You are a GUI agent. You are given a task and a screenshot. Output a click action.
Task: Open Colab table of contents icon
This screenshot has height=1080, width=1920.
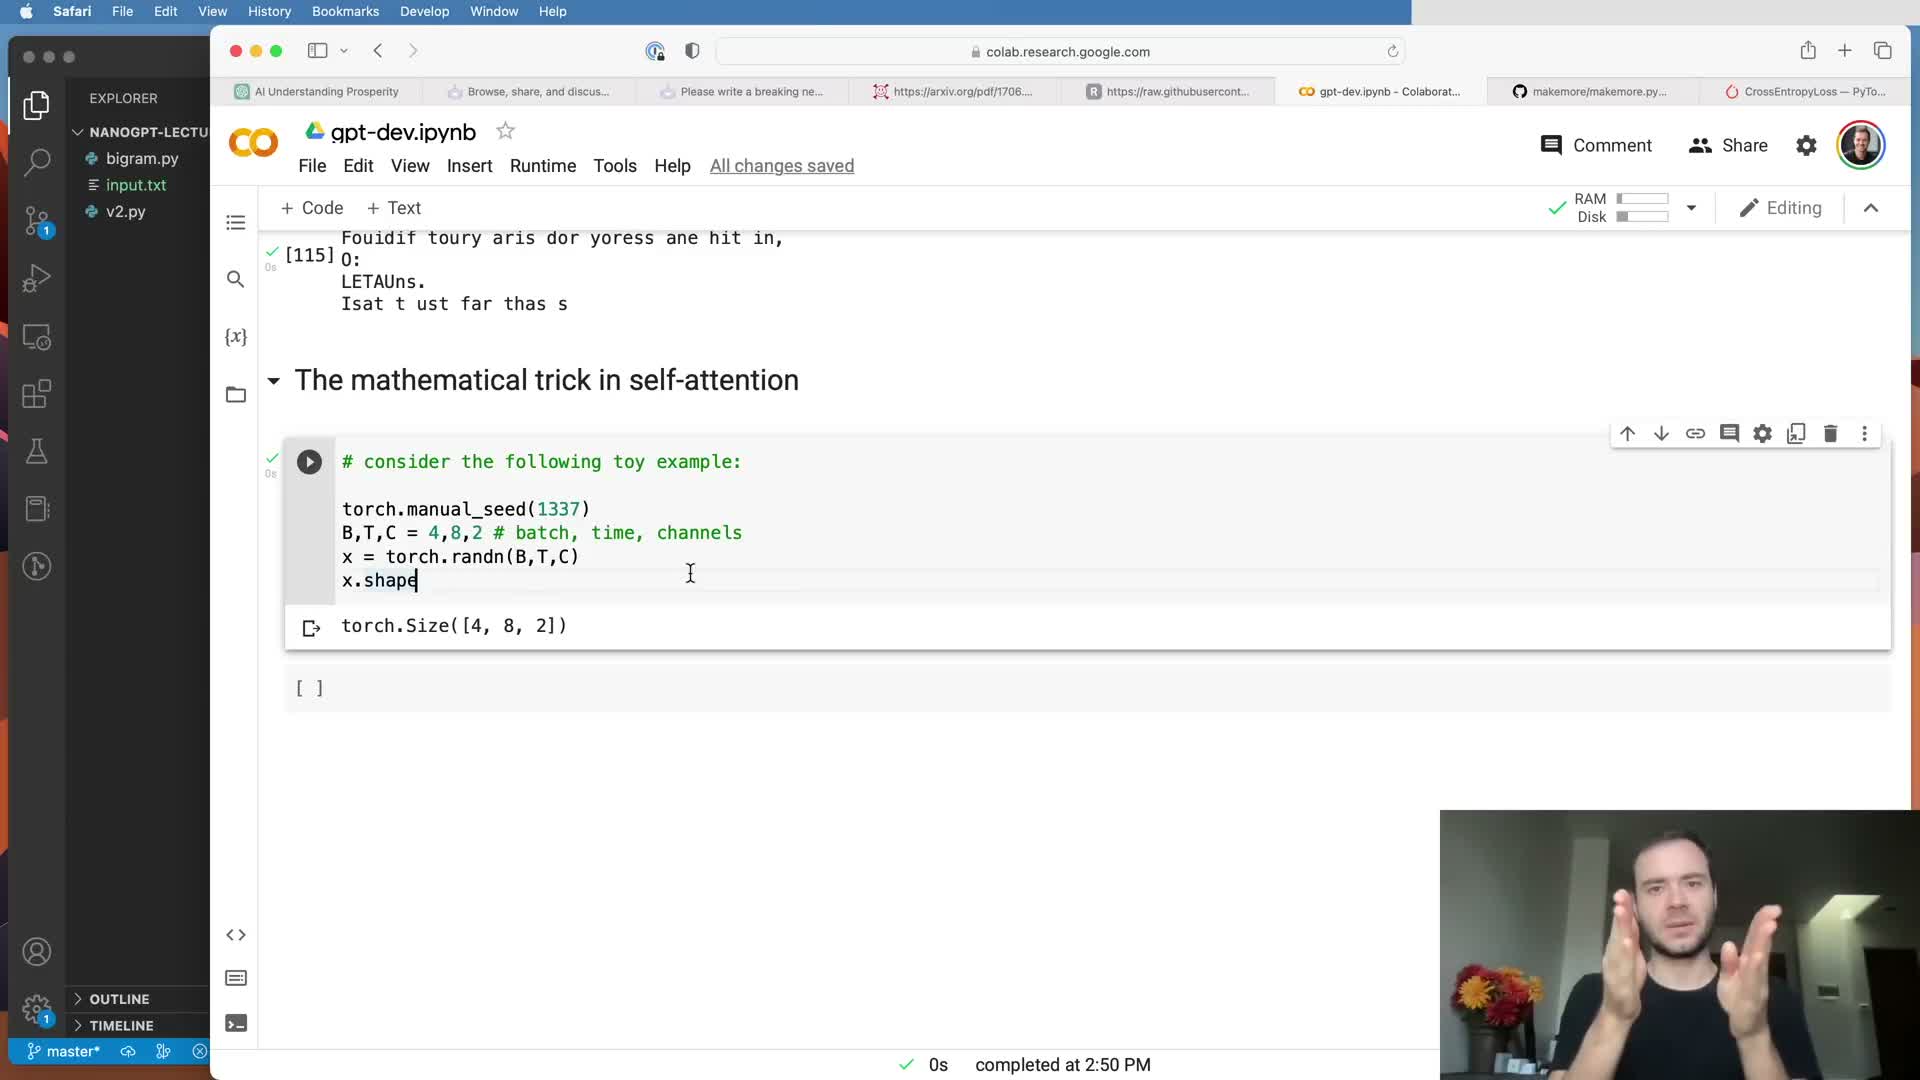[236, 222]
